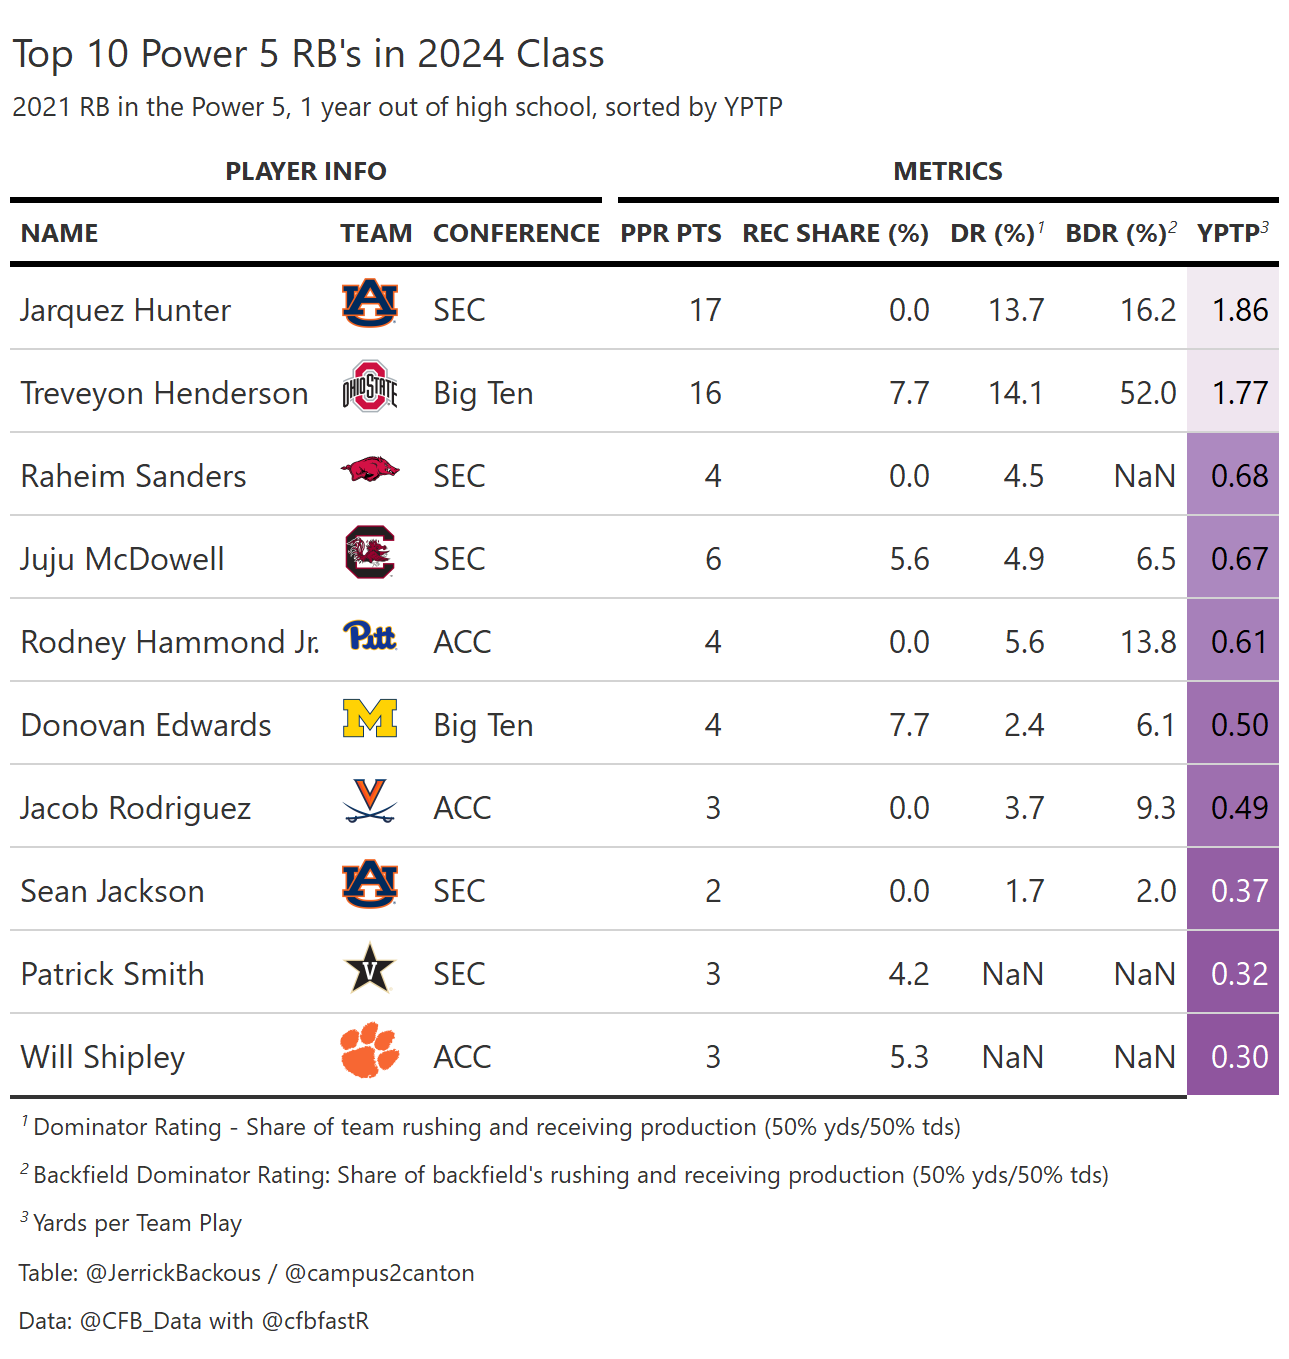
Task: Click the Auburn logo beside Sean Jackson
Action: click(x=370, y=884)
